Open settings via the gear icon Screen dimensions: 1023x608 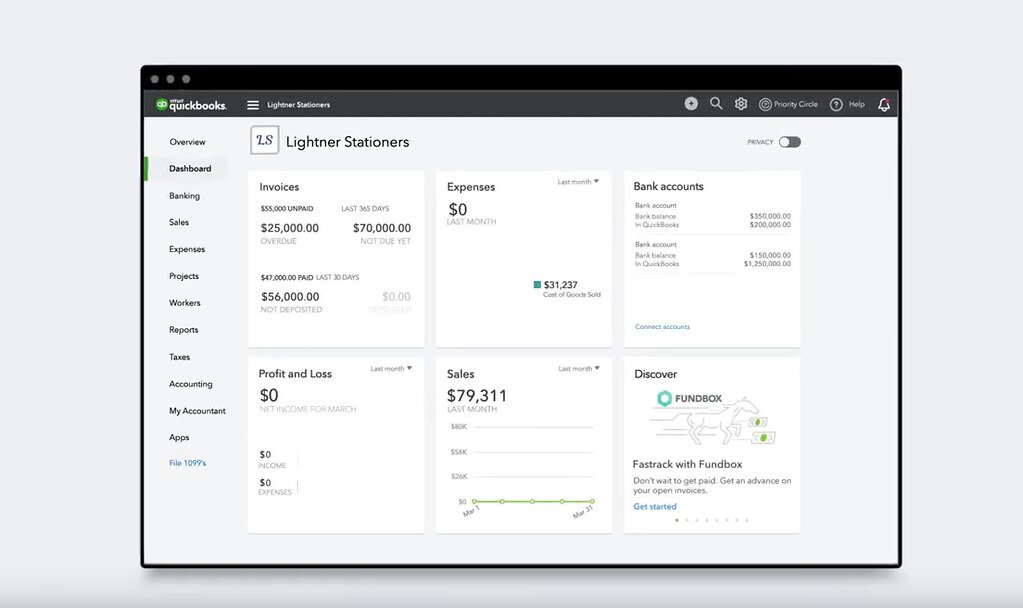pos(741,104)
